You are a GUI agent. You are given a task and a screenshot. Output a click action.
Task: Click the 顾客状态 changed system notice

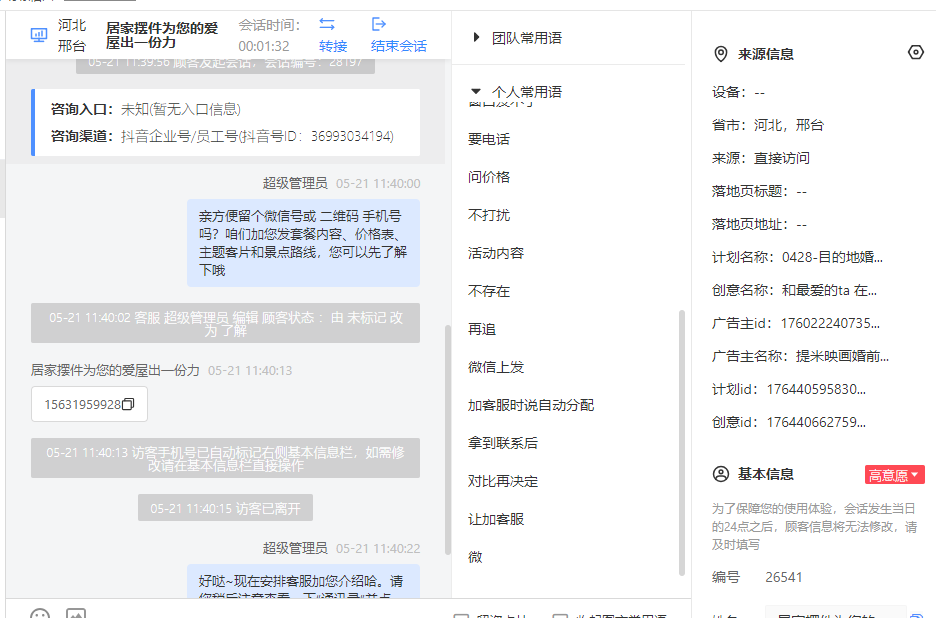coord(225,323)
